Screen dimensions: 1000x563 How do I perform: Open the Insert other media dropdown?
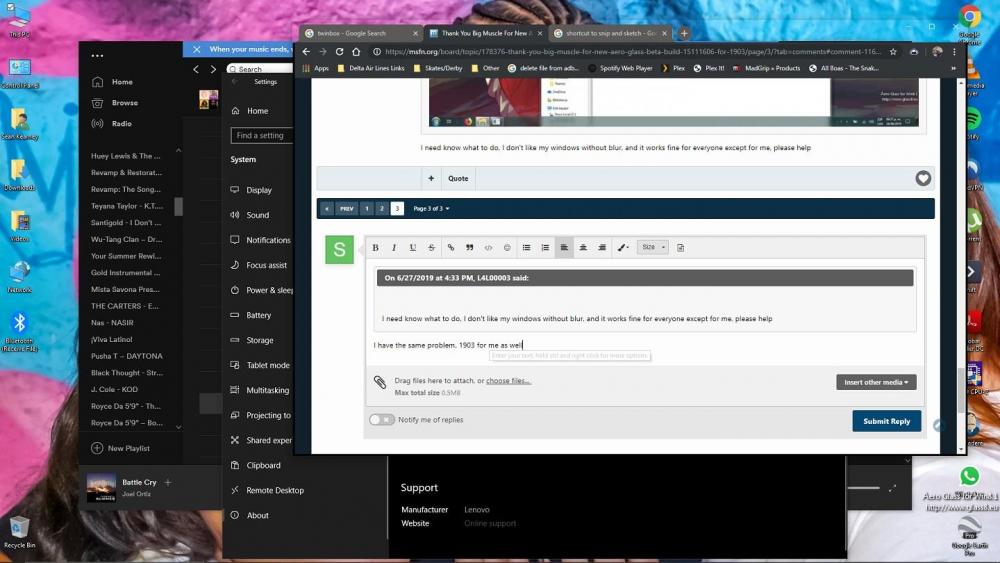pyautogui.click(x=876, y=382)
